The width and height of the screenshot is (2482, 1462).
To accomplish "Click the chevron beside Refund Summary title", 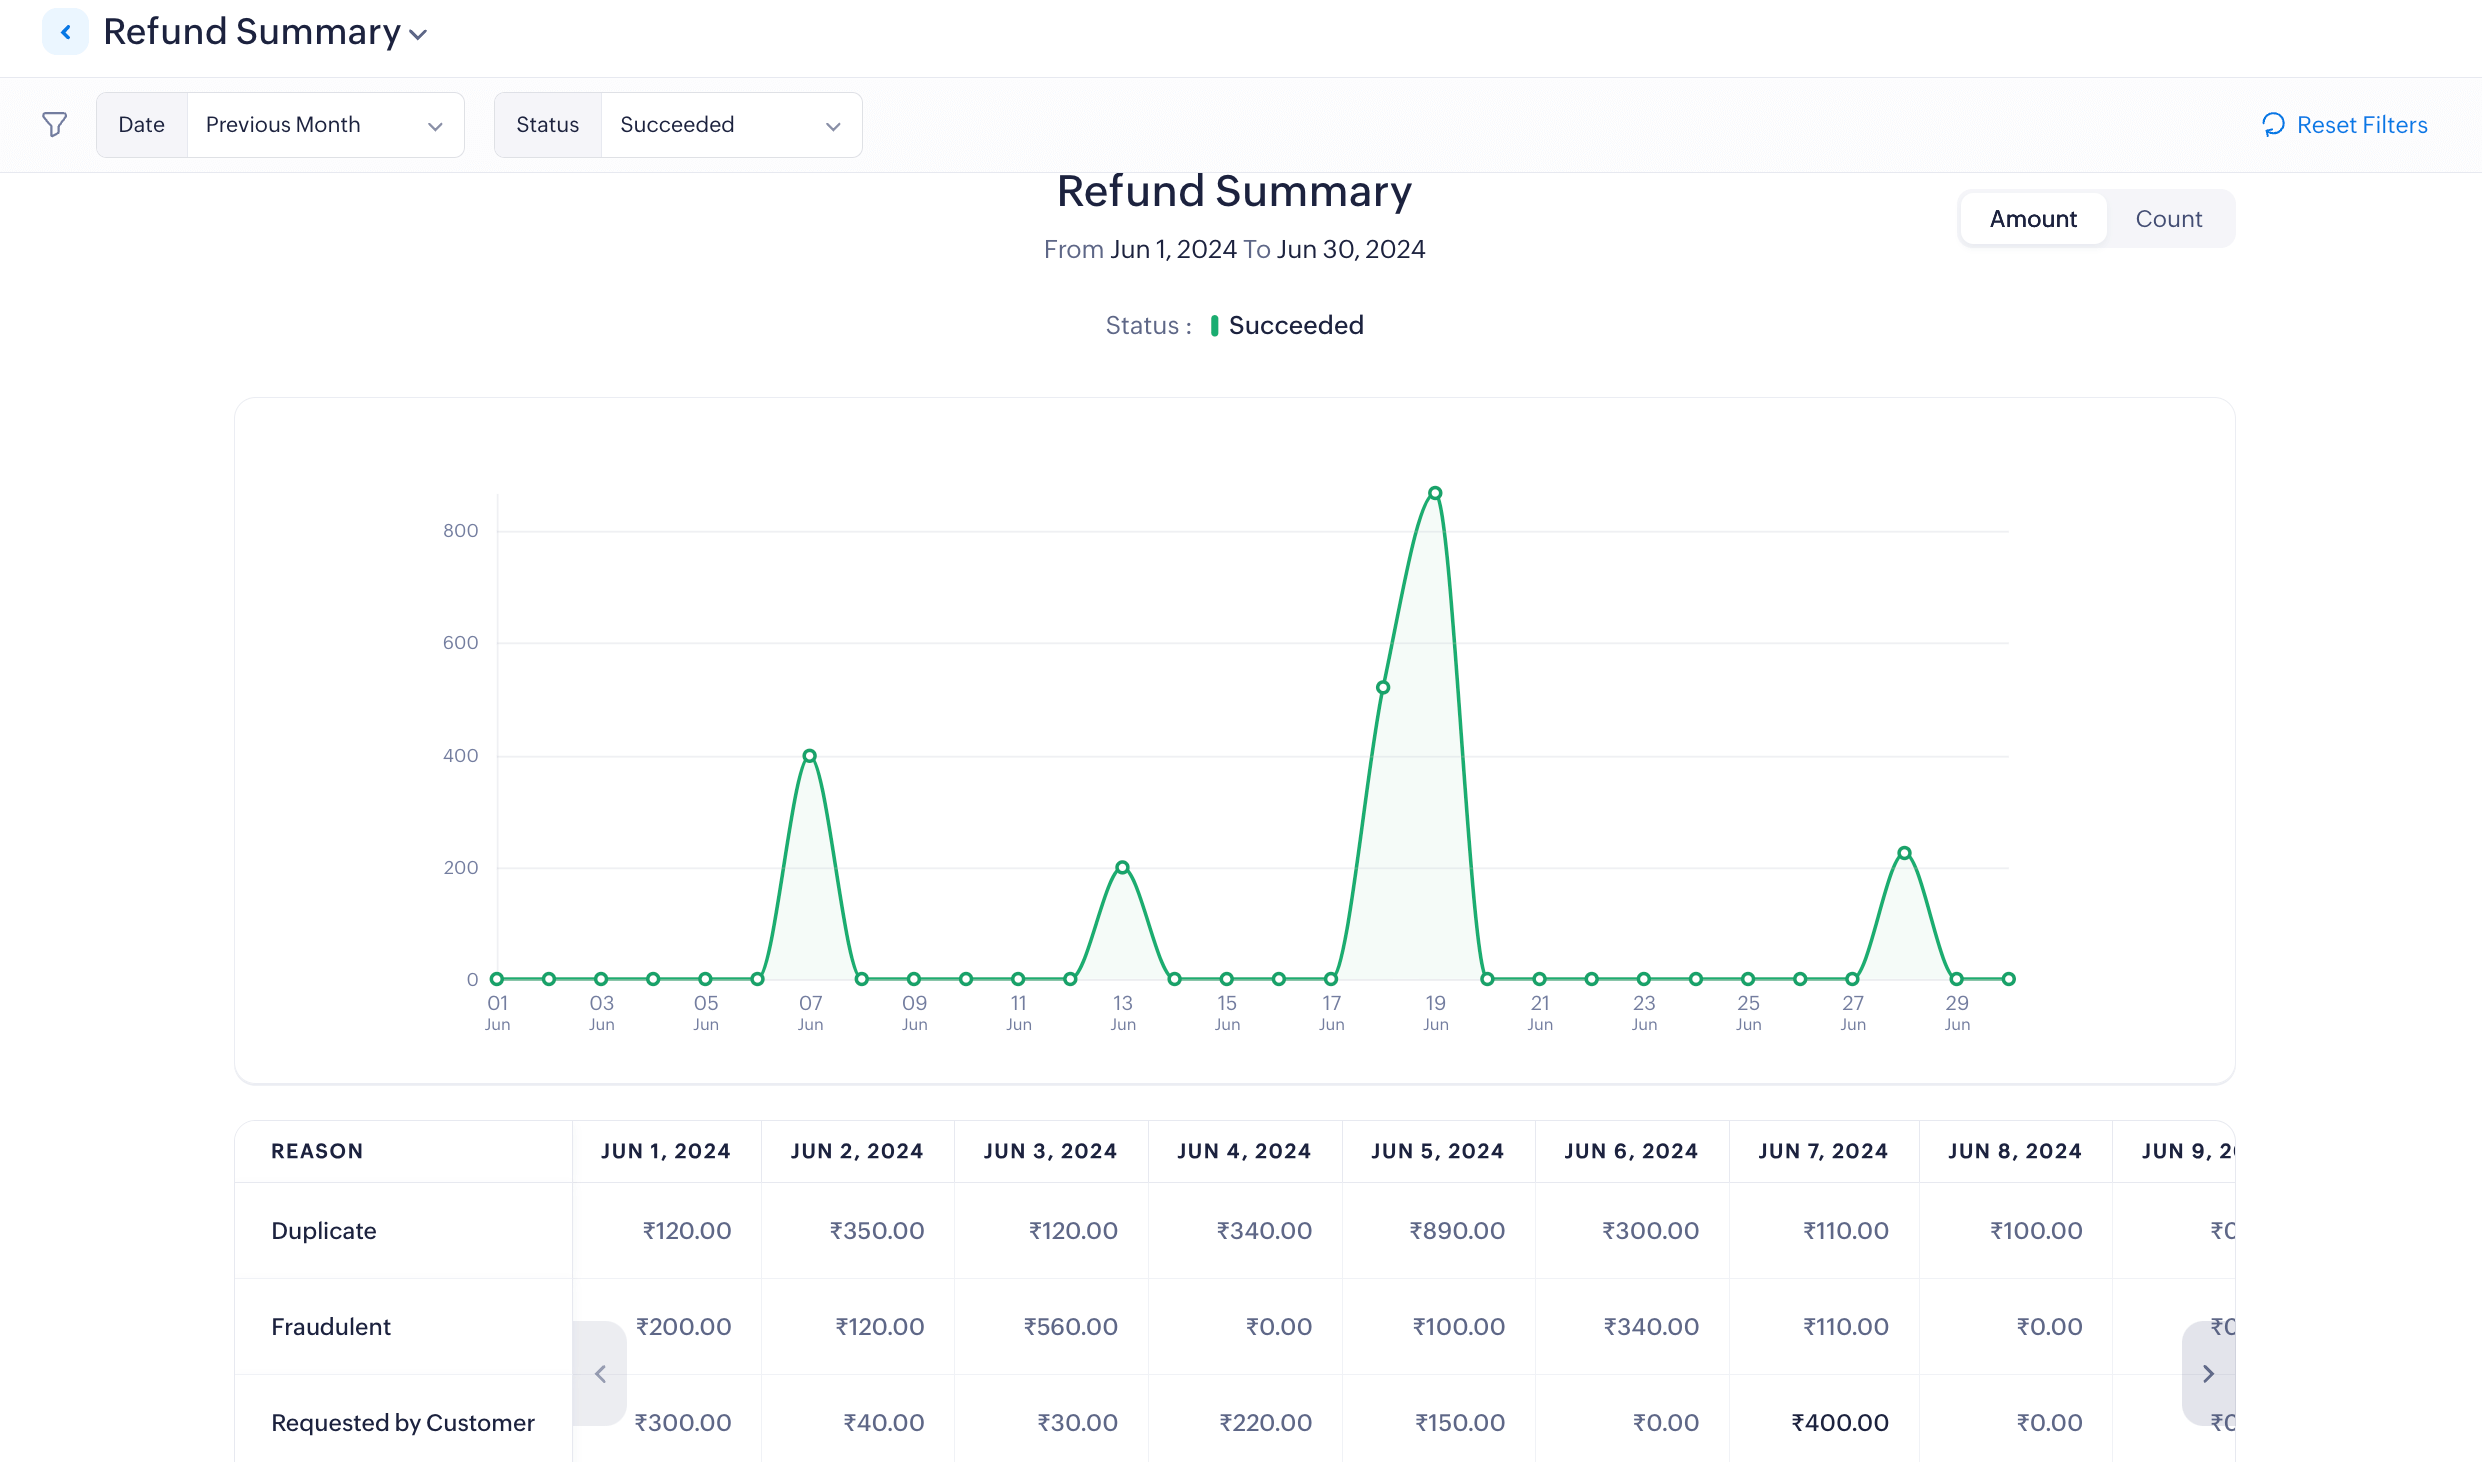I will tap(418, 35).
